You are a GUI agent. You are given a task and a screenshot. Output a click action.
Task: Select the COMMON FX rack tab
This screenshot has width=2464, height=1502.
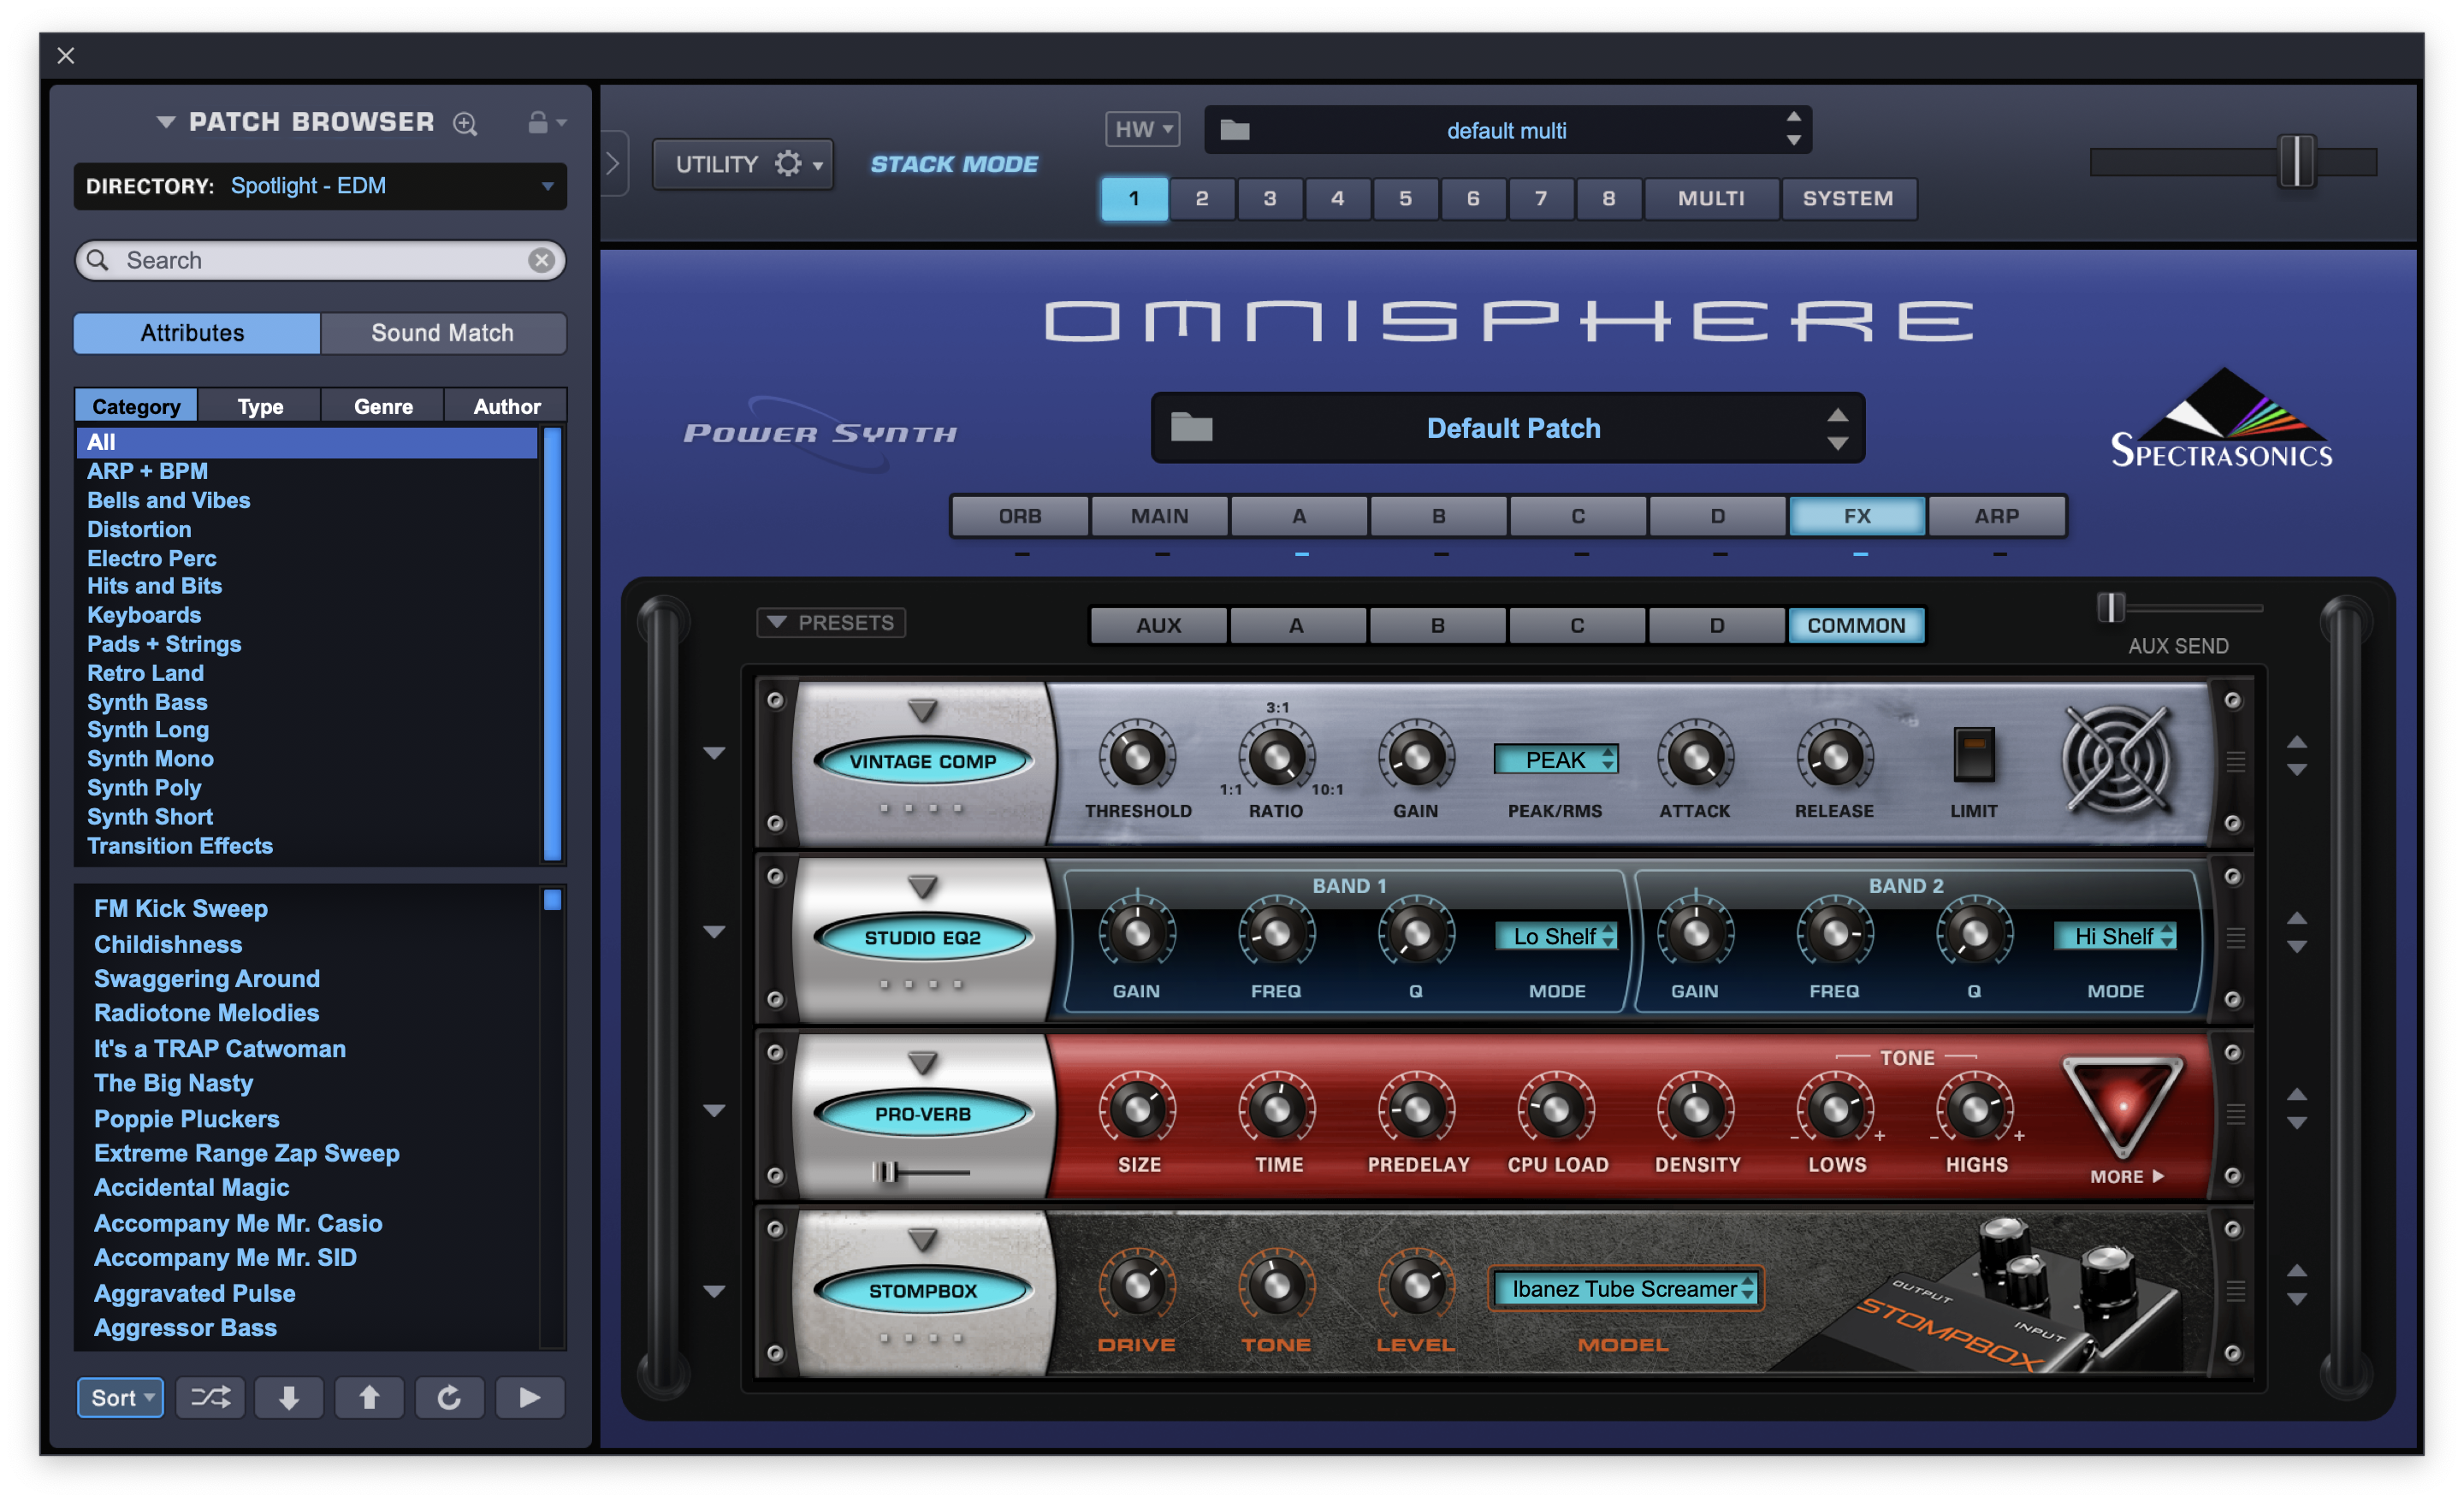(x=1856, y=625)
